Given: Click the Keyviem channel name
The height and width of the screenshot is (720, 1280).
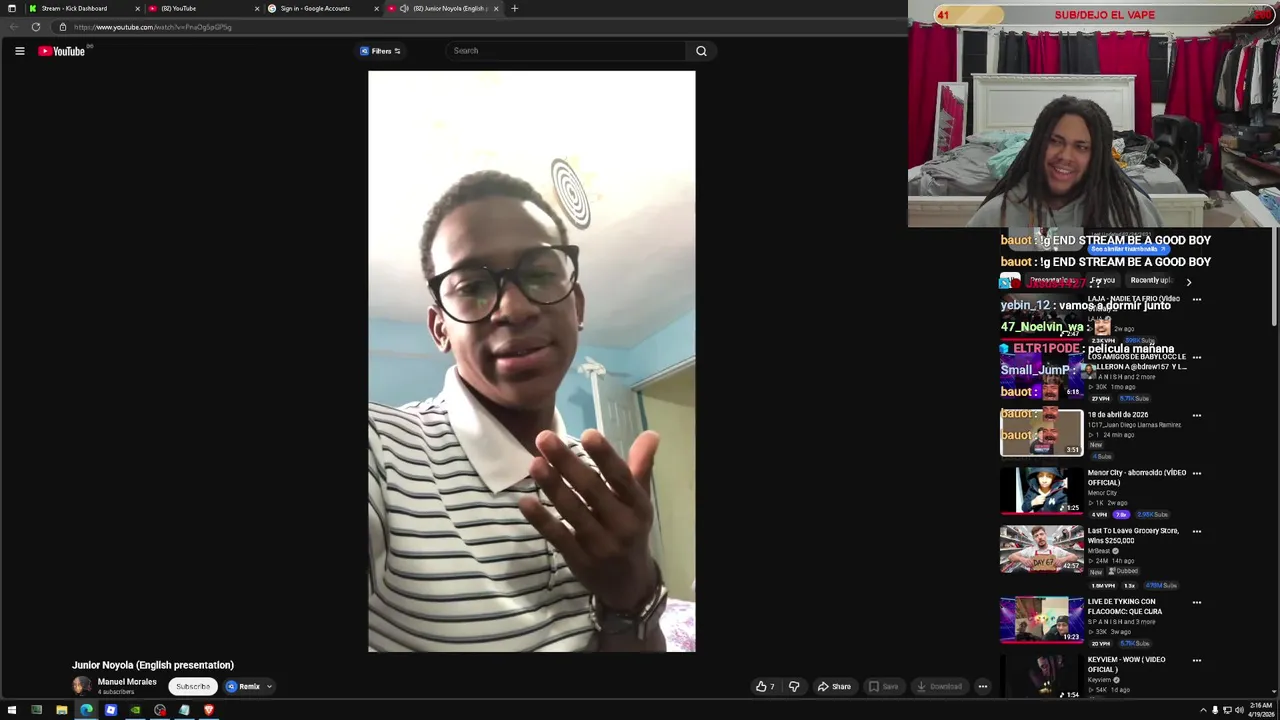Looking at the screenshot, I should point(1100,680).
